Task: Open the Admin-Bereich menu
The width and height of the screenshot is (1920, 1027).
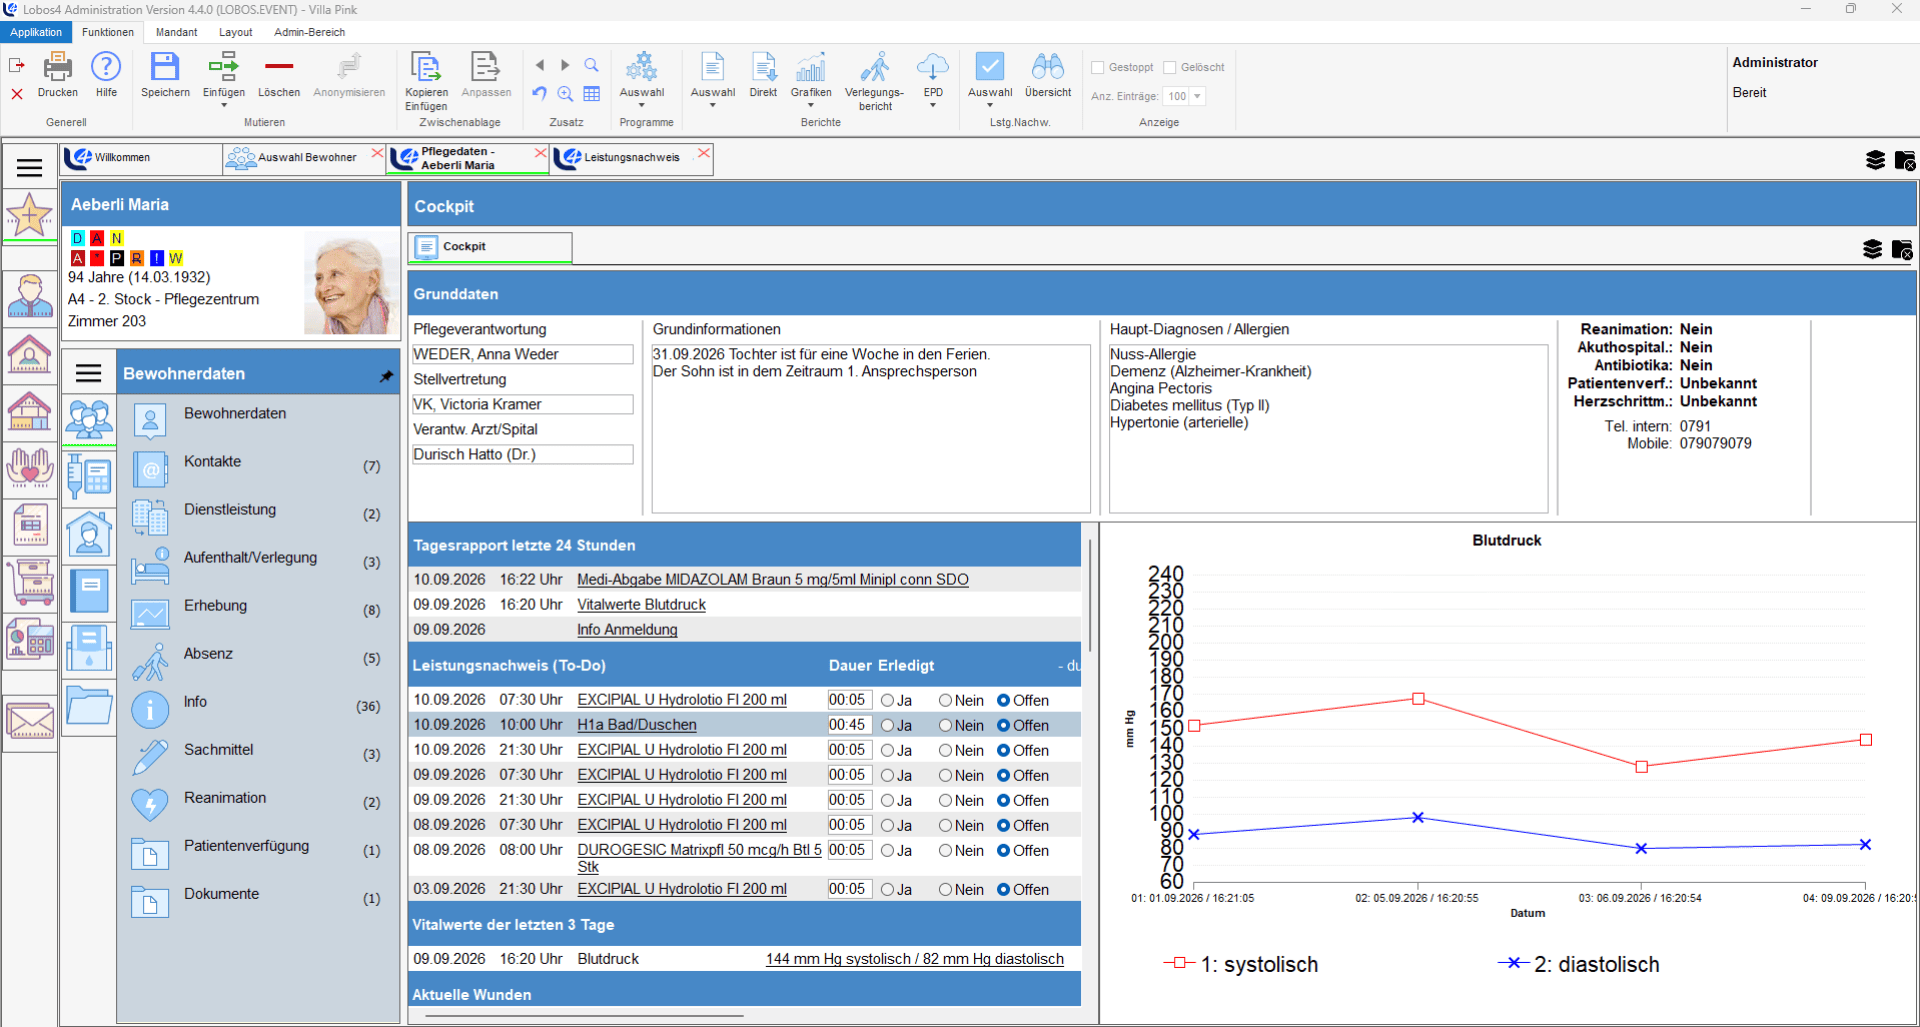Action: [309, 32]
